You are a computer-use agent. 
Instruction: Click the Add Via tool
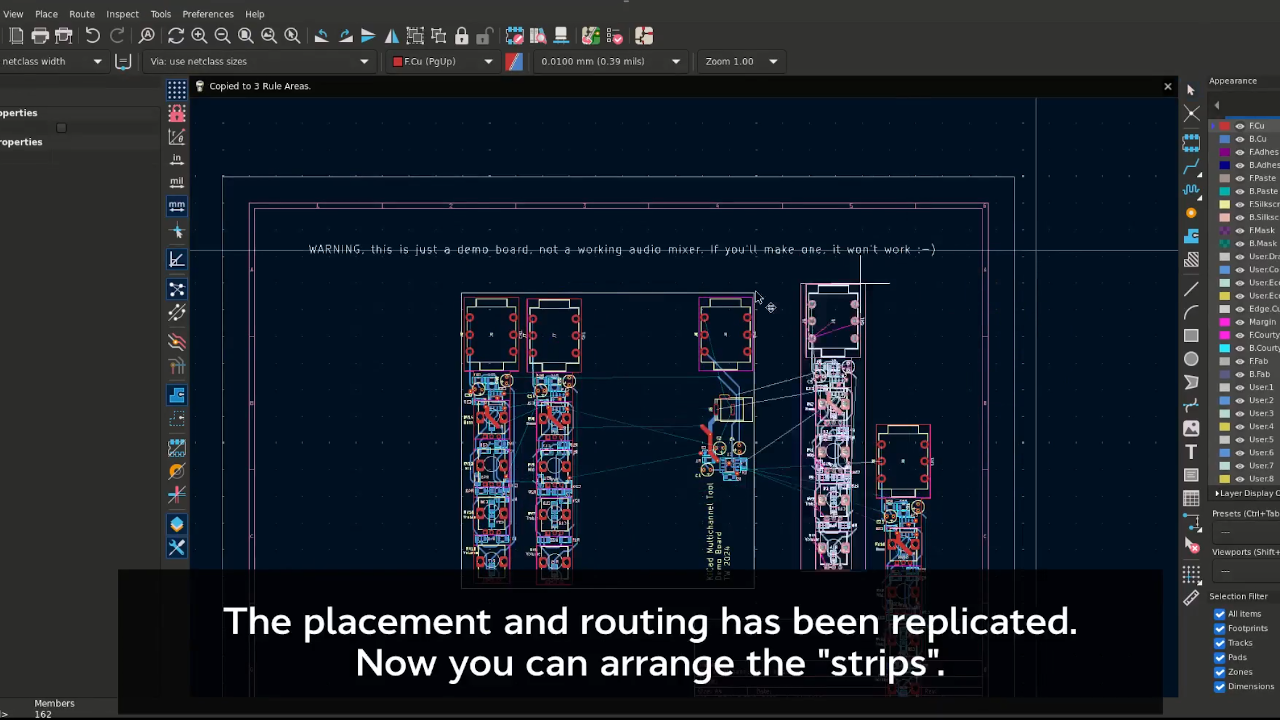pos(1191,213)
